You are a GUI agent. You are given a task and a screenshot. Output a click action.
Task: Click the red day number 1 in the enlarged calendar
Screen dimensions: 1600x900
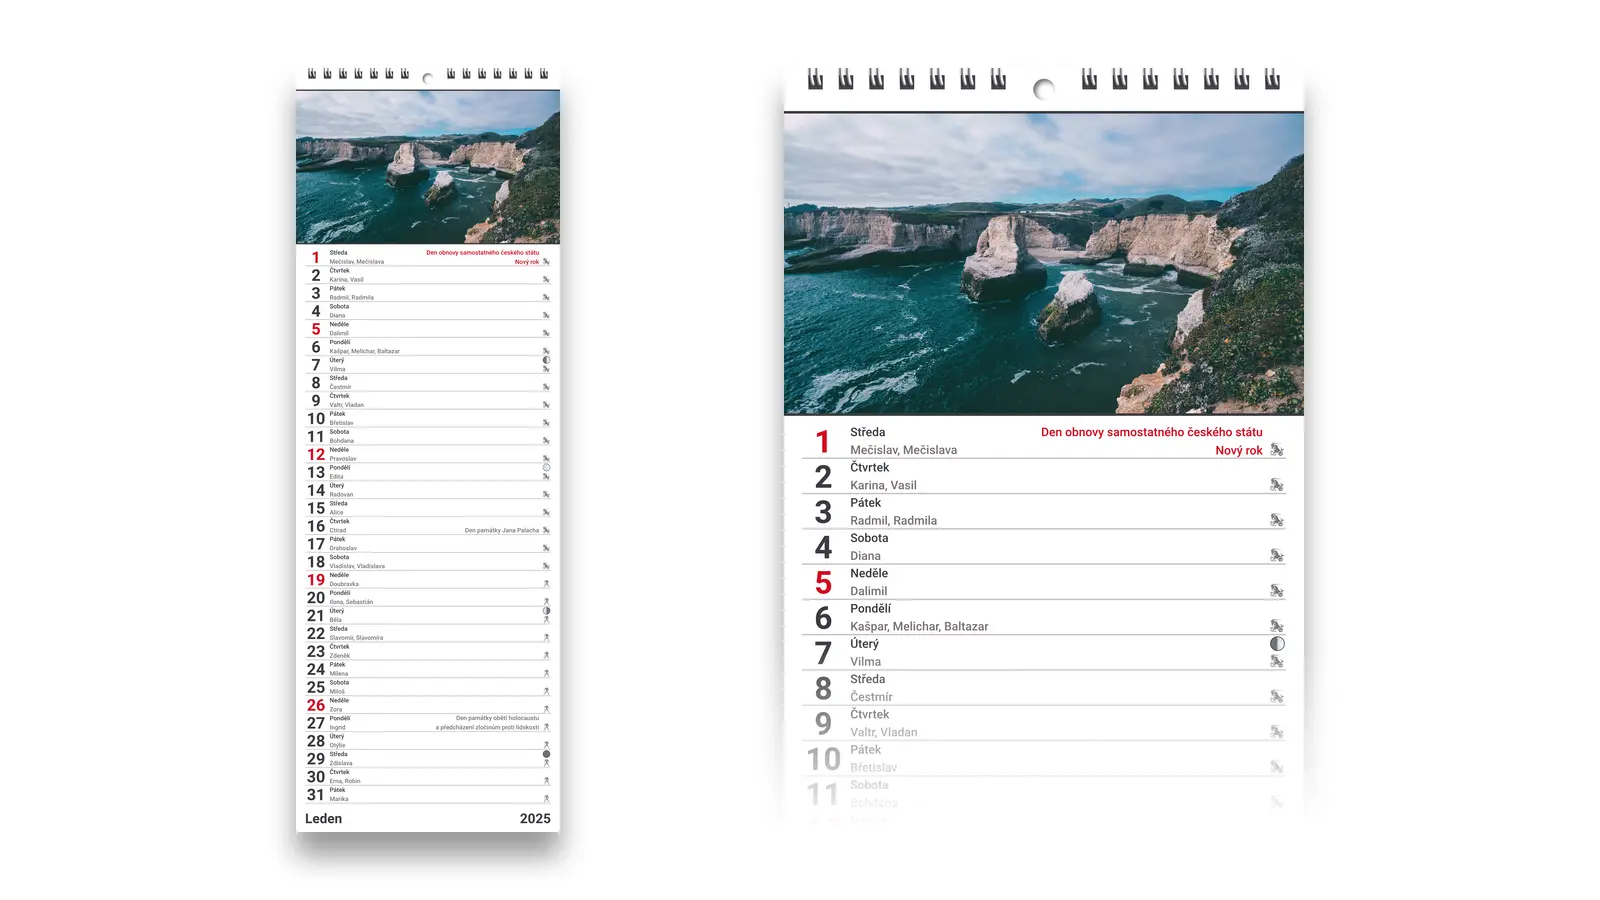[823, 442]
